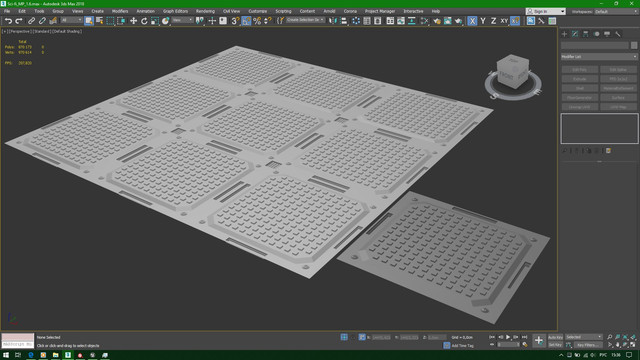Image resolution: width=640 pixels, height=360 pixels.
Task: Select the Select Object tool
Action: click(89, 21)
